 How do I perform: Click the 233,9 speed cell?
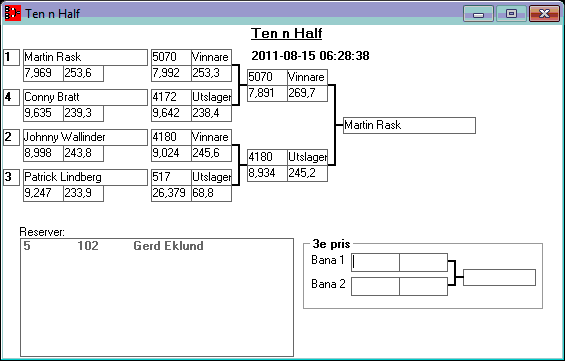tap(84, 193)
